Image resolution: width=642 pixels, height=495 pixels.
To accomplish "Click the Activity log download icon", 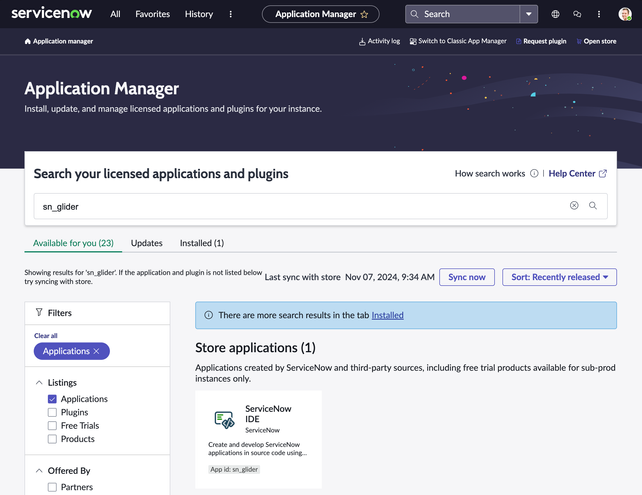I will (362, 41).
